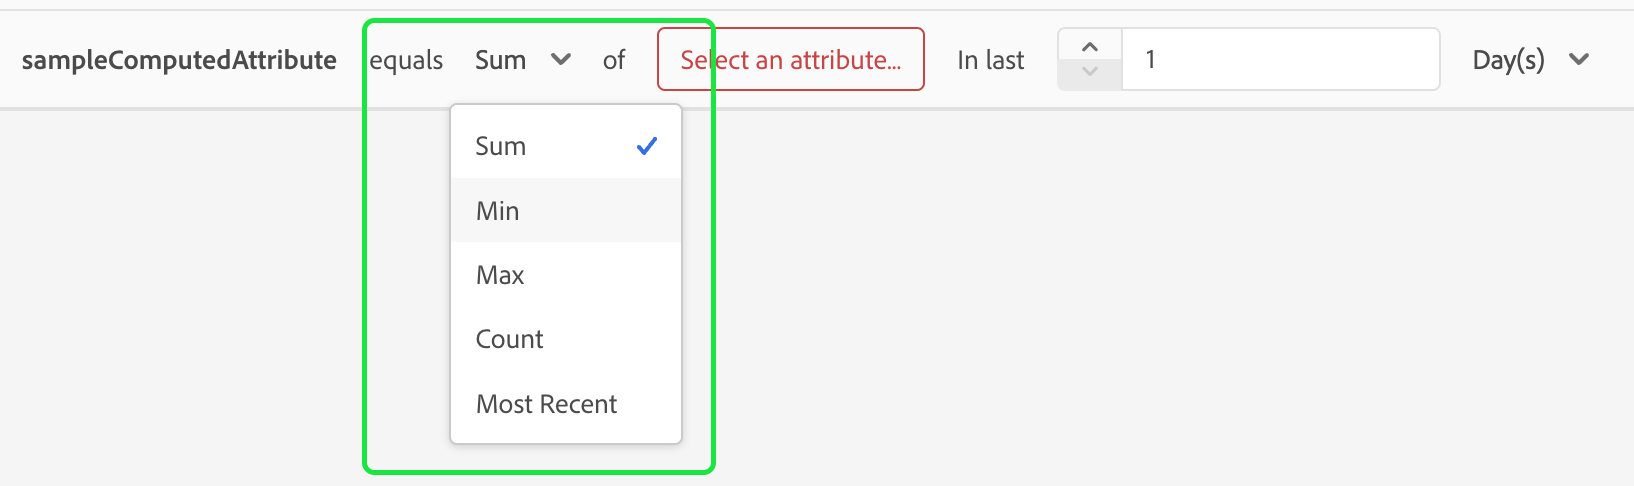
Task: Click the 'of' text after Sum
Action: (x=614, y=60)
